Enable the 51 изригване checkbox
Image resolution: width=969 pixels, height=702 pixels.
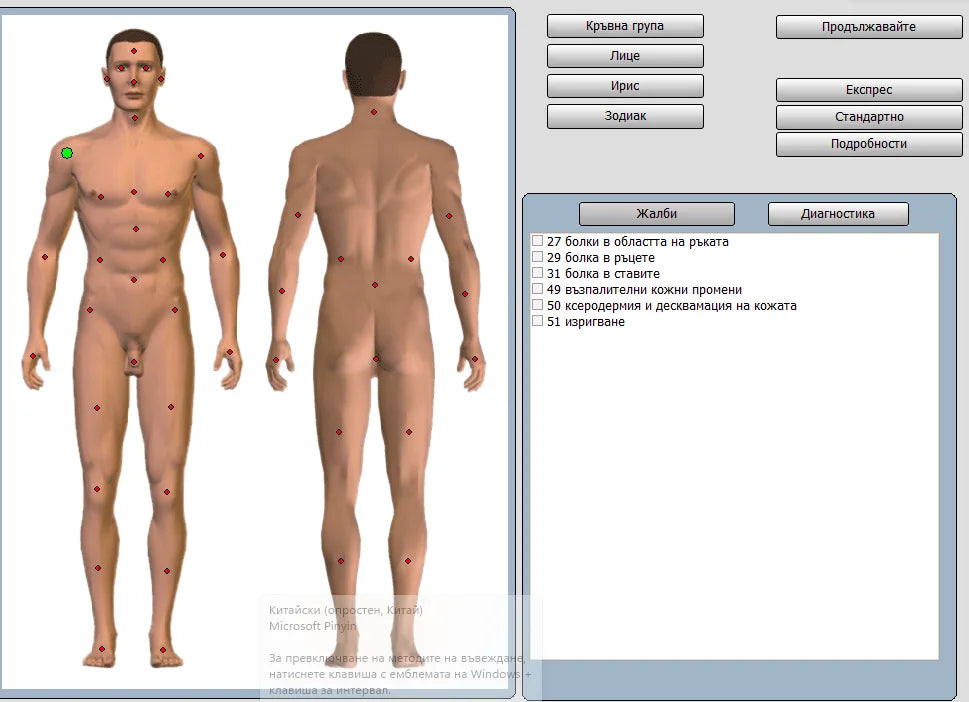tap(538, 321)
